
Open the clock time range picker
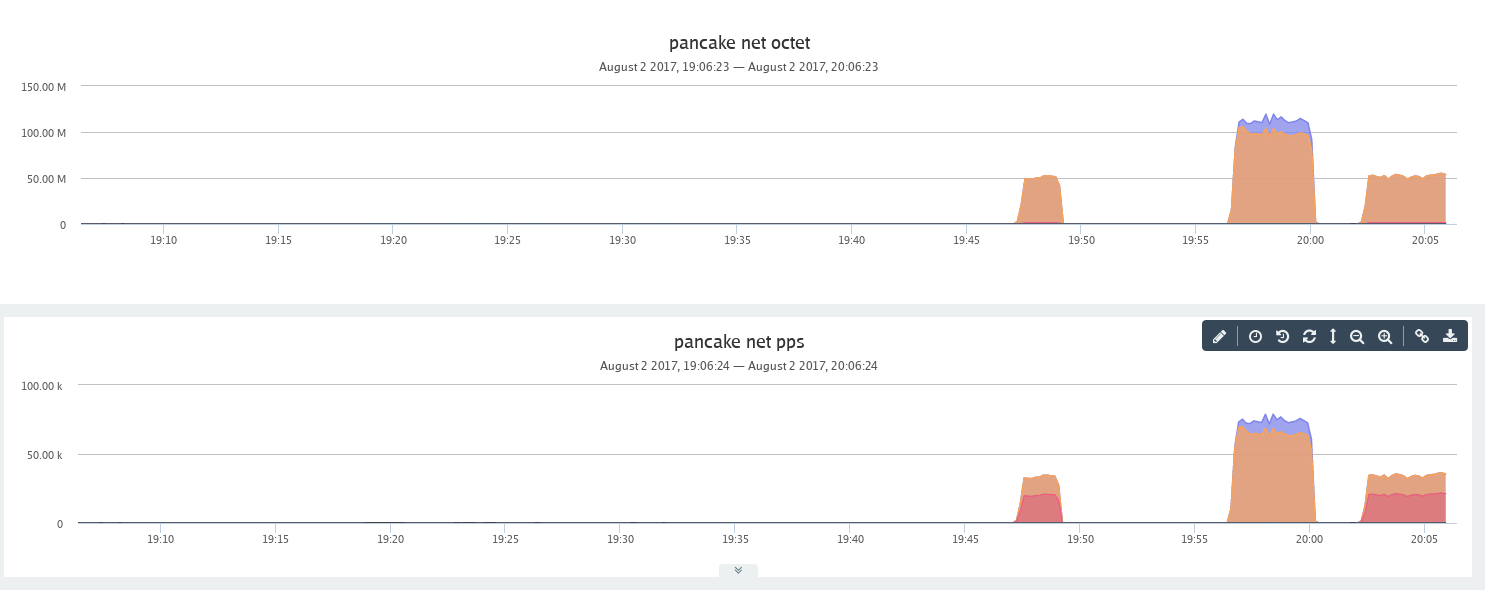point(1255,337)
